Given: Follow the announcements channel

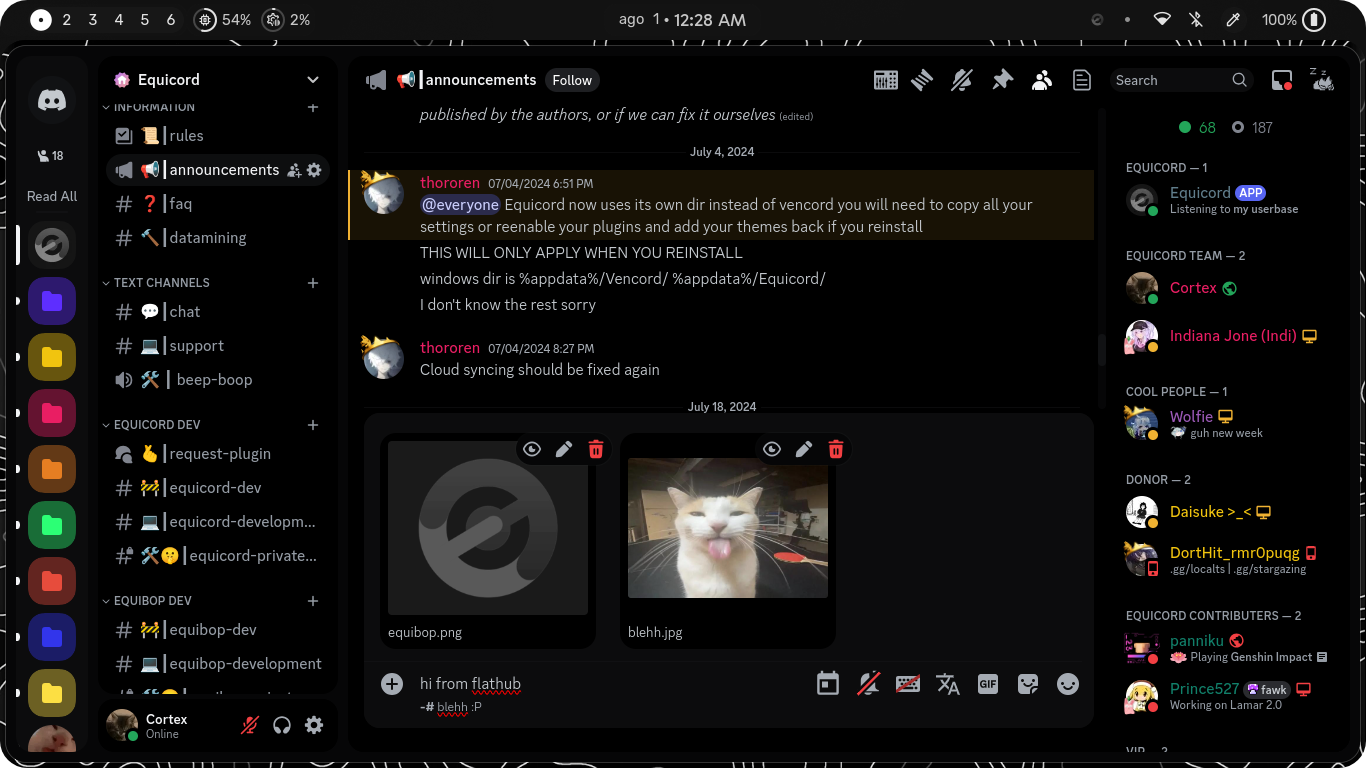Looking at the screenshot, I should click(x=572, y=80).
